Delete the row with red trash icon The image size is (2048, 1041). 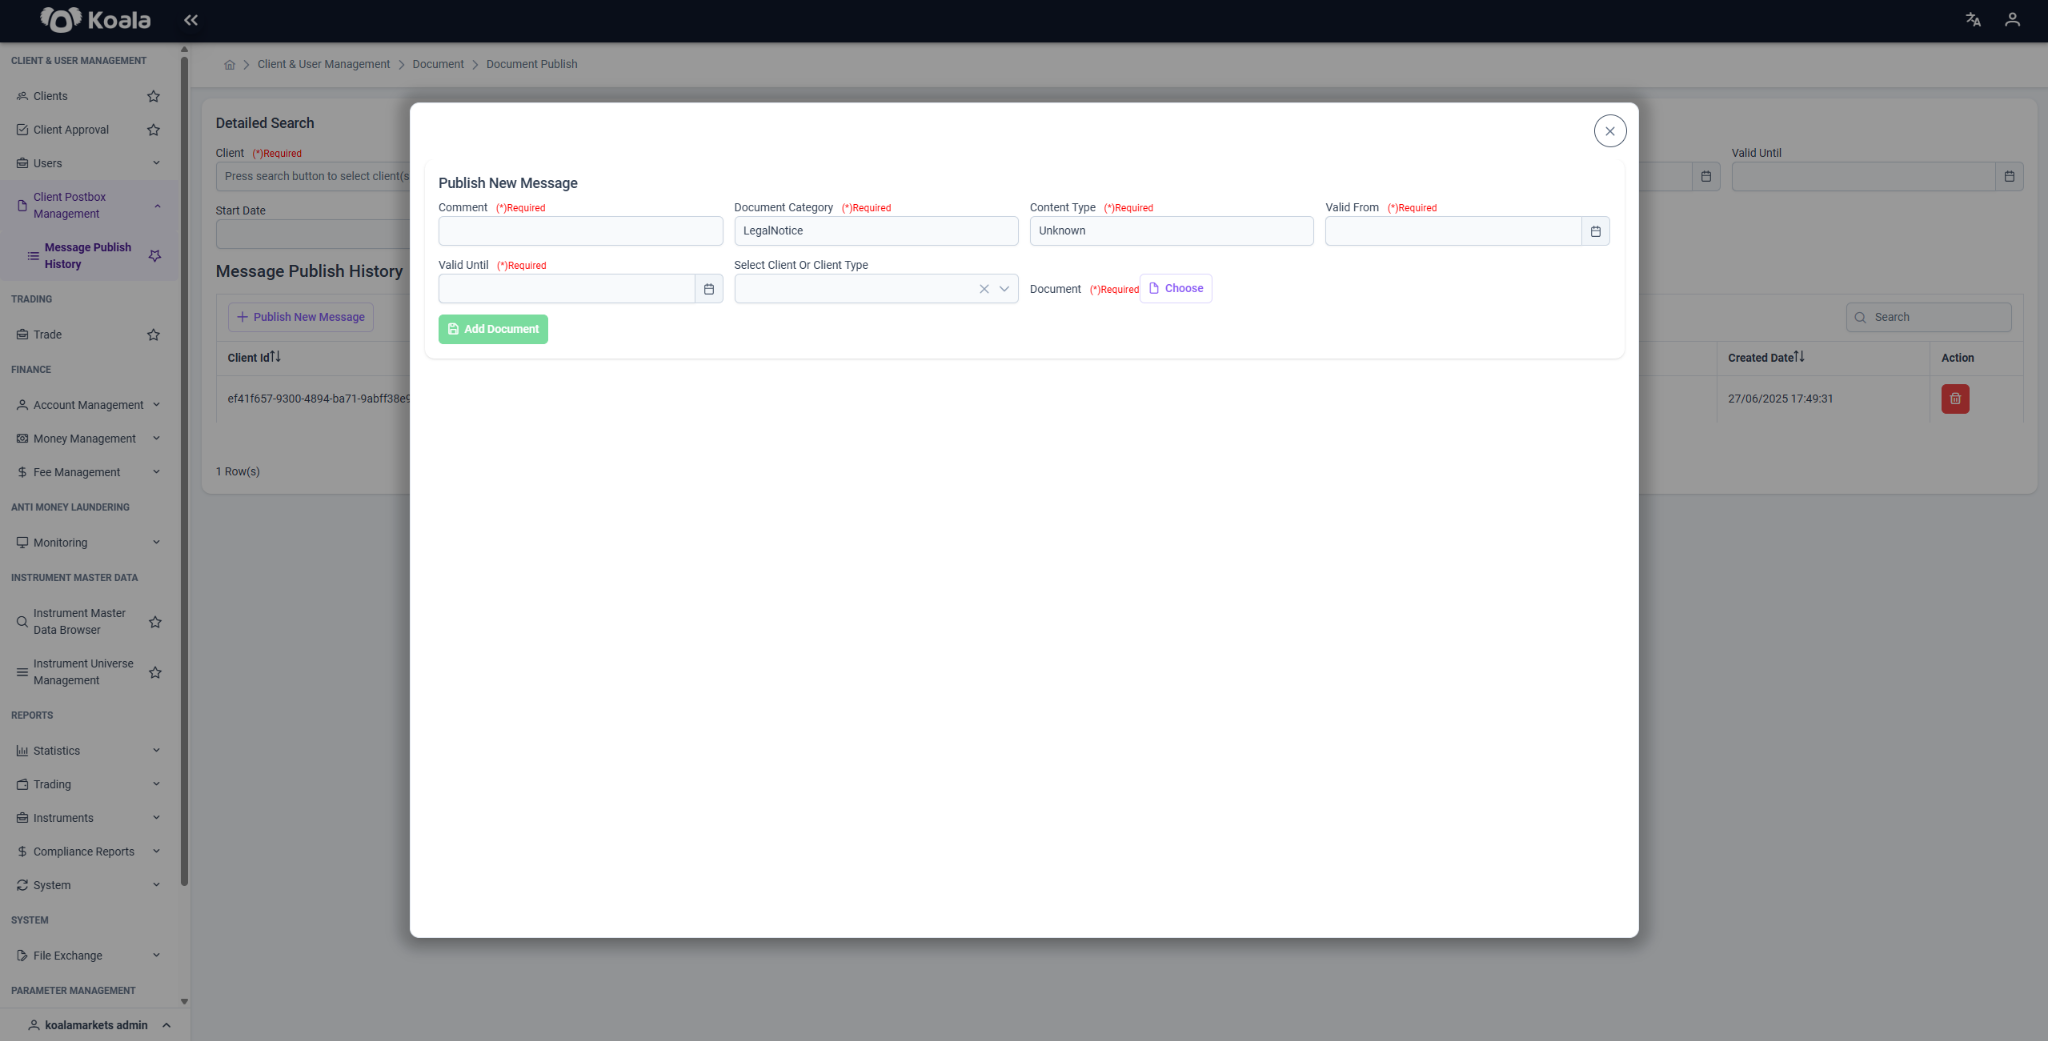pos(1955,399)
